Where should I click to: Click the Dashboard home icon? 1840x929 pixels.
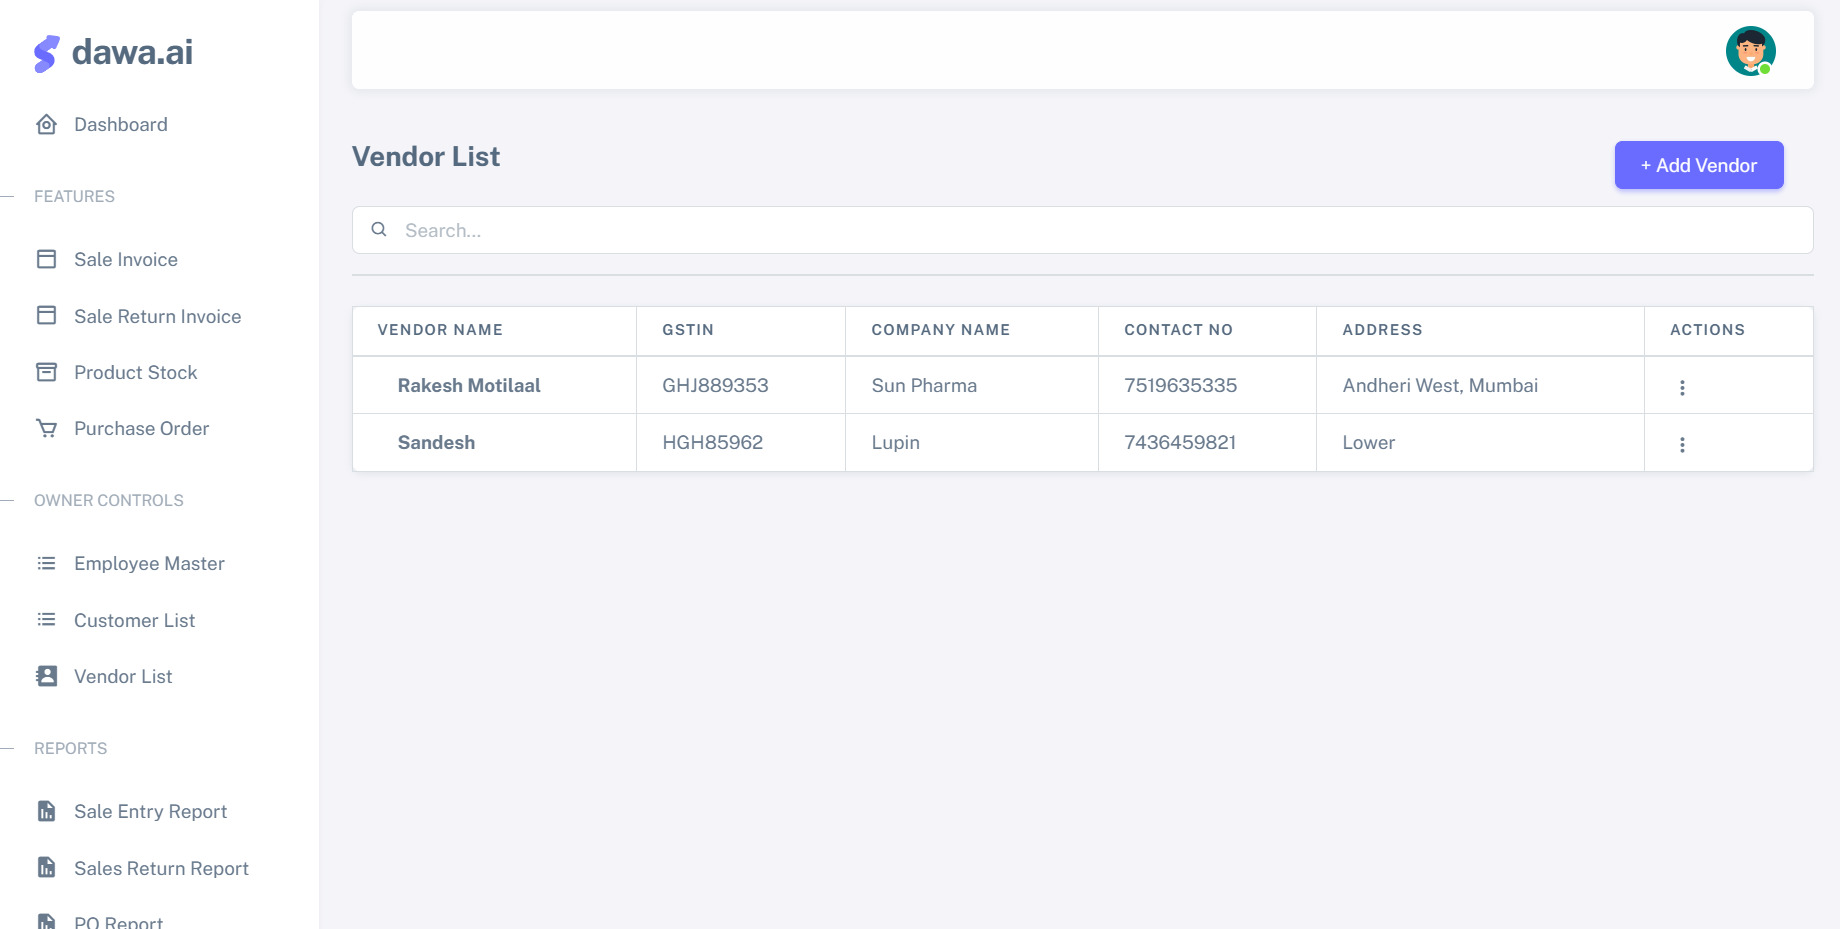pos(46,124)
